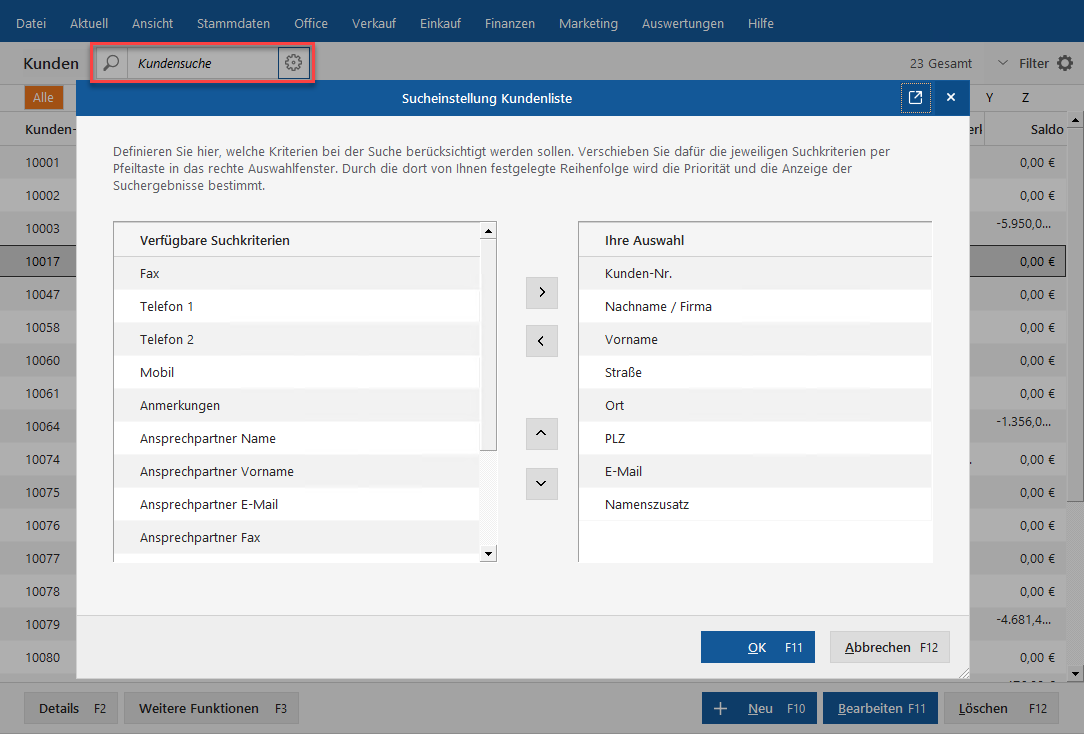Move selected criterion right with arrow button

tap(541, 293)
